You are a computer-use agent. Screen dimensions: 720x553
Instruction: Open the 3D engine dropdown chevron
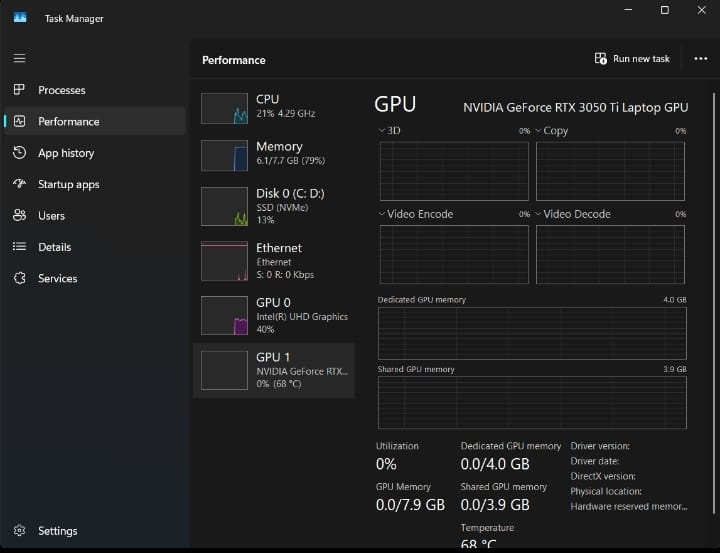(381, 130)
